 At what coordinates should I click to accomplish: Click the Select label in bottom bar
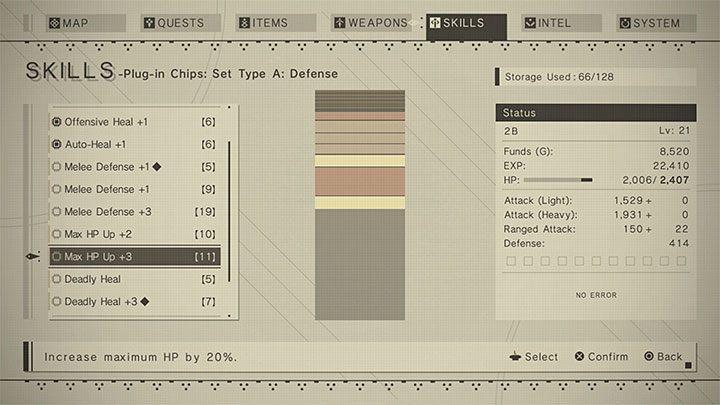[x=541, y=357]
